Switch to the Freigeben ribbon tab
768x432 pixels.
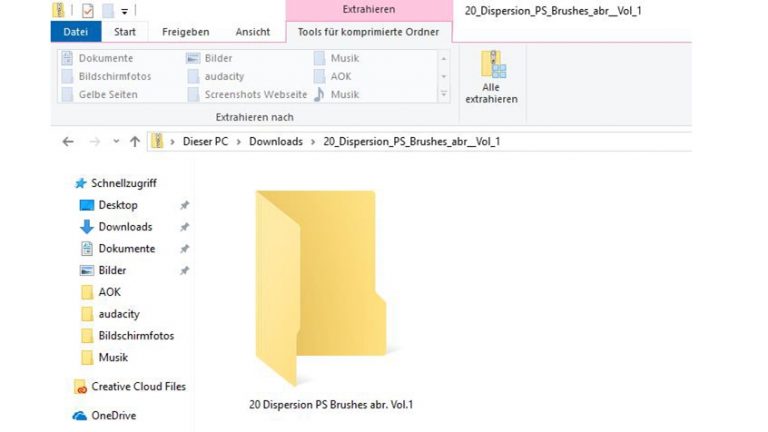tap(186, 32)
